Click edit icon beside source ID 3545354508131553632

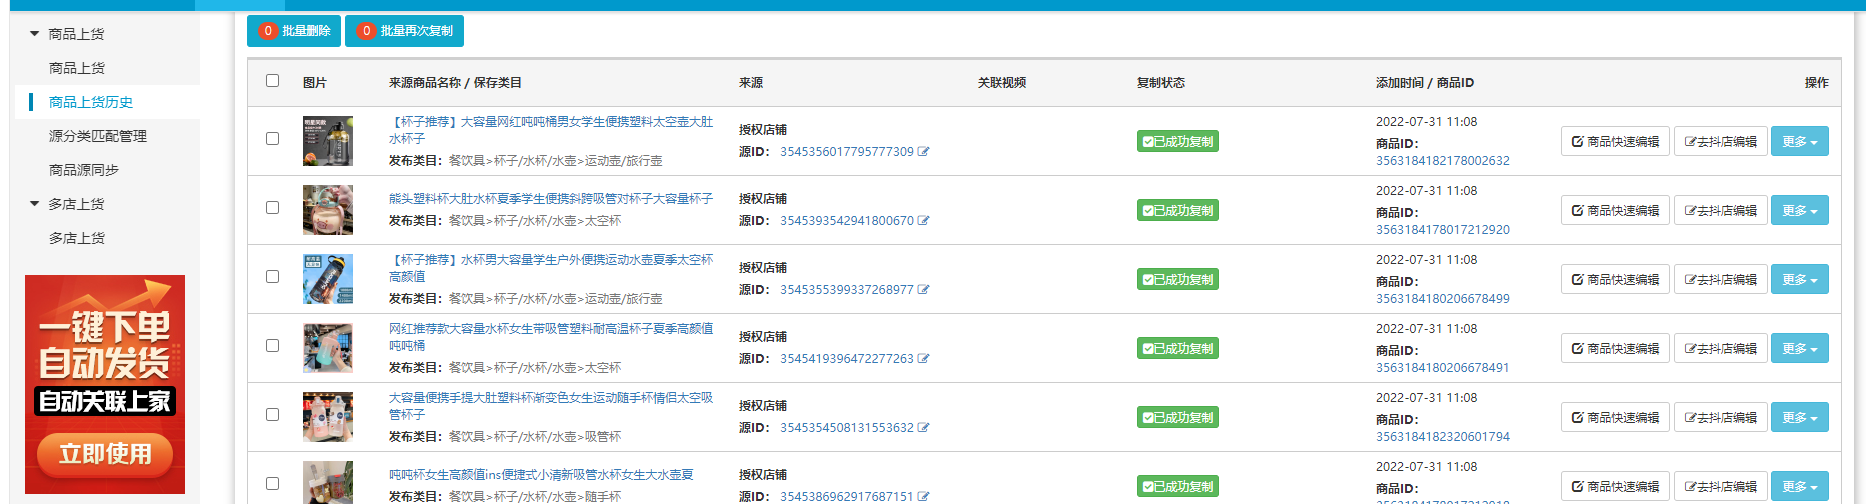(x=923, y=428)
